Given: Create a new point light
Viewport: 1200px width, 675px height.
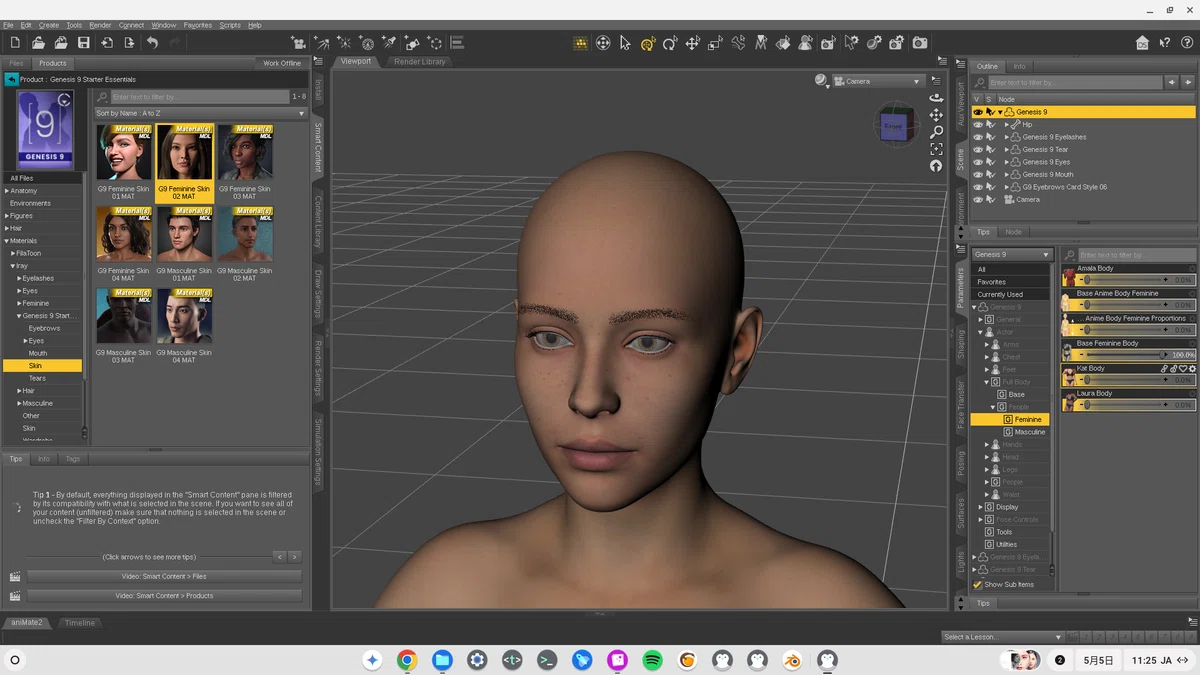Looking at the screenshot, I should coord(344,43).
